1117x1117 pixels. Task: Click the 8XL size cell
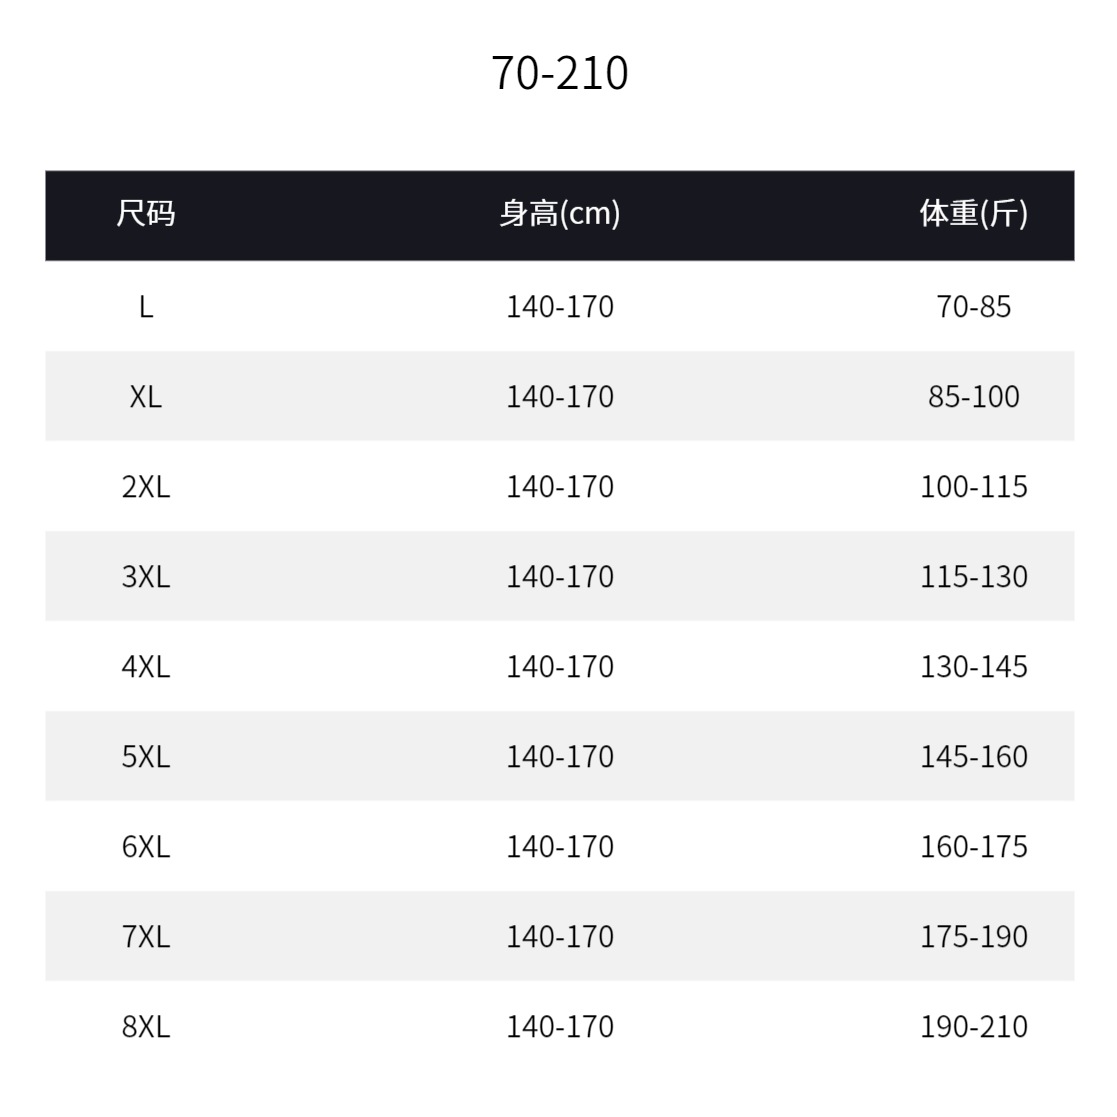pyautogui.click(x=145, y=1027)
